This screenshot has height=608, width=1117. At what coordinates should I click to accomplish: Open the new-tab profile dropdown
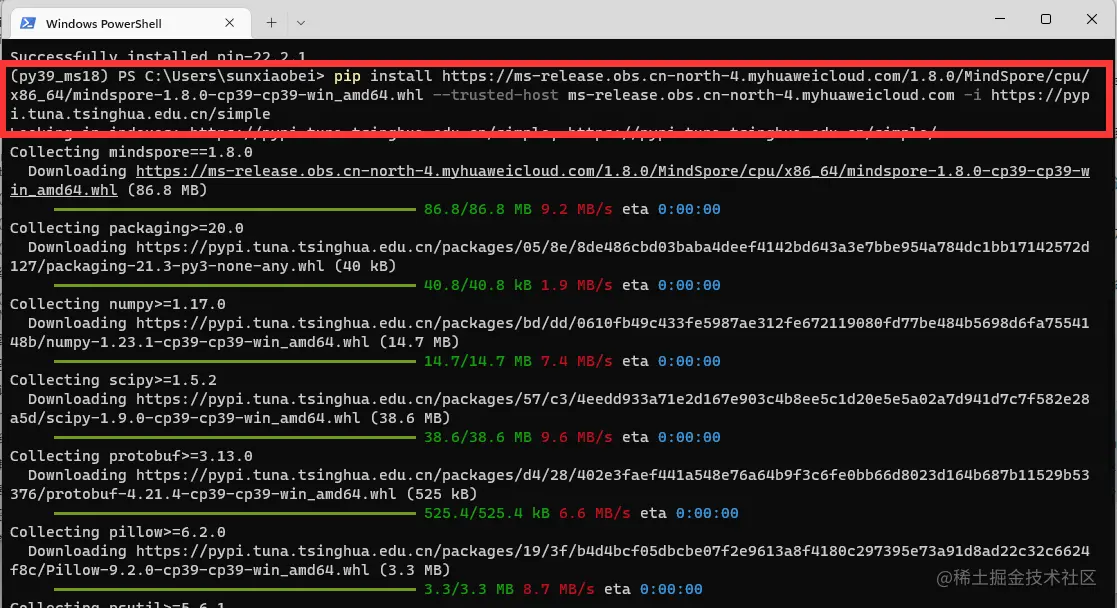[x=301, y=23]
